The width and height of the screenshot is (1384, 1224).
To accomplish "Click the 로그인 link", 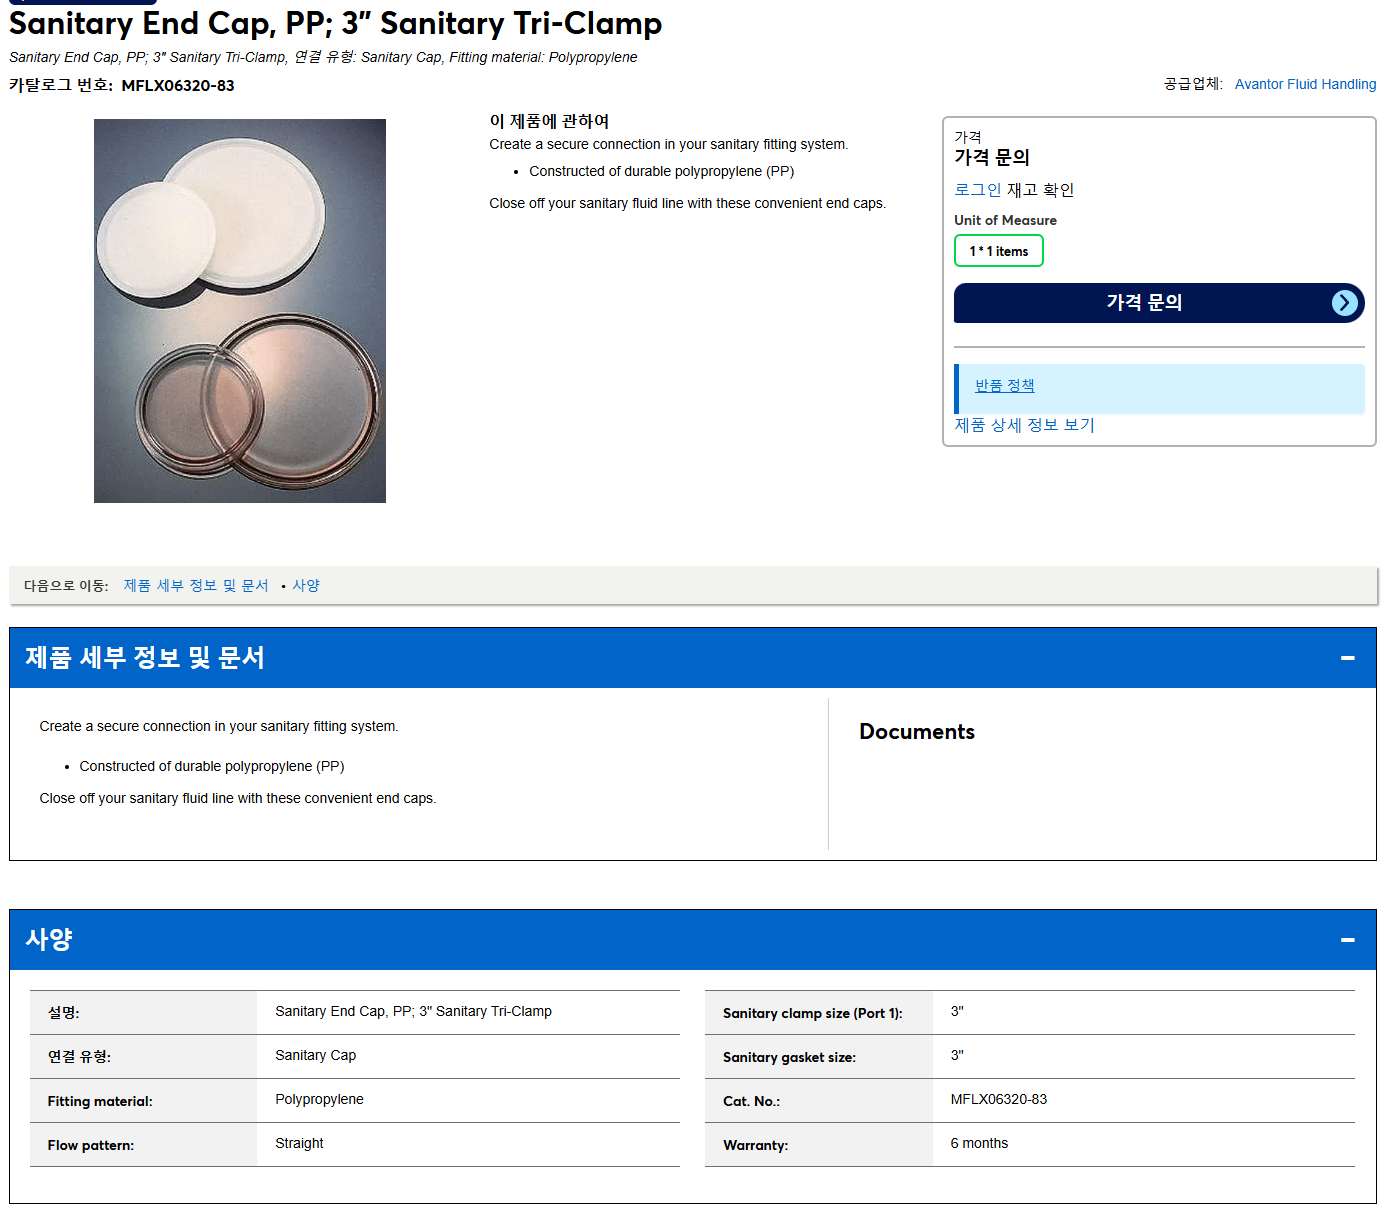I will [x=977, y=190].
